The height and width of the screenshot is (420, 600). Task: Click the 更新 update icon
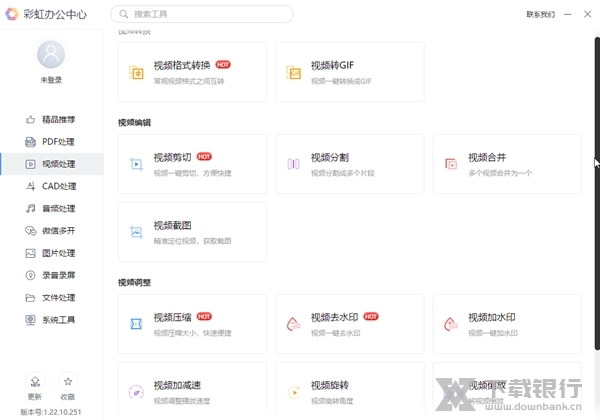coord(35,381)
